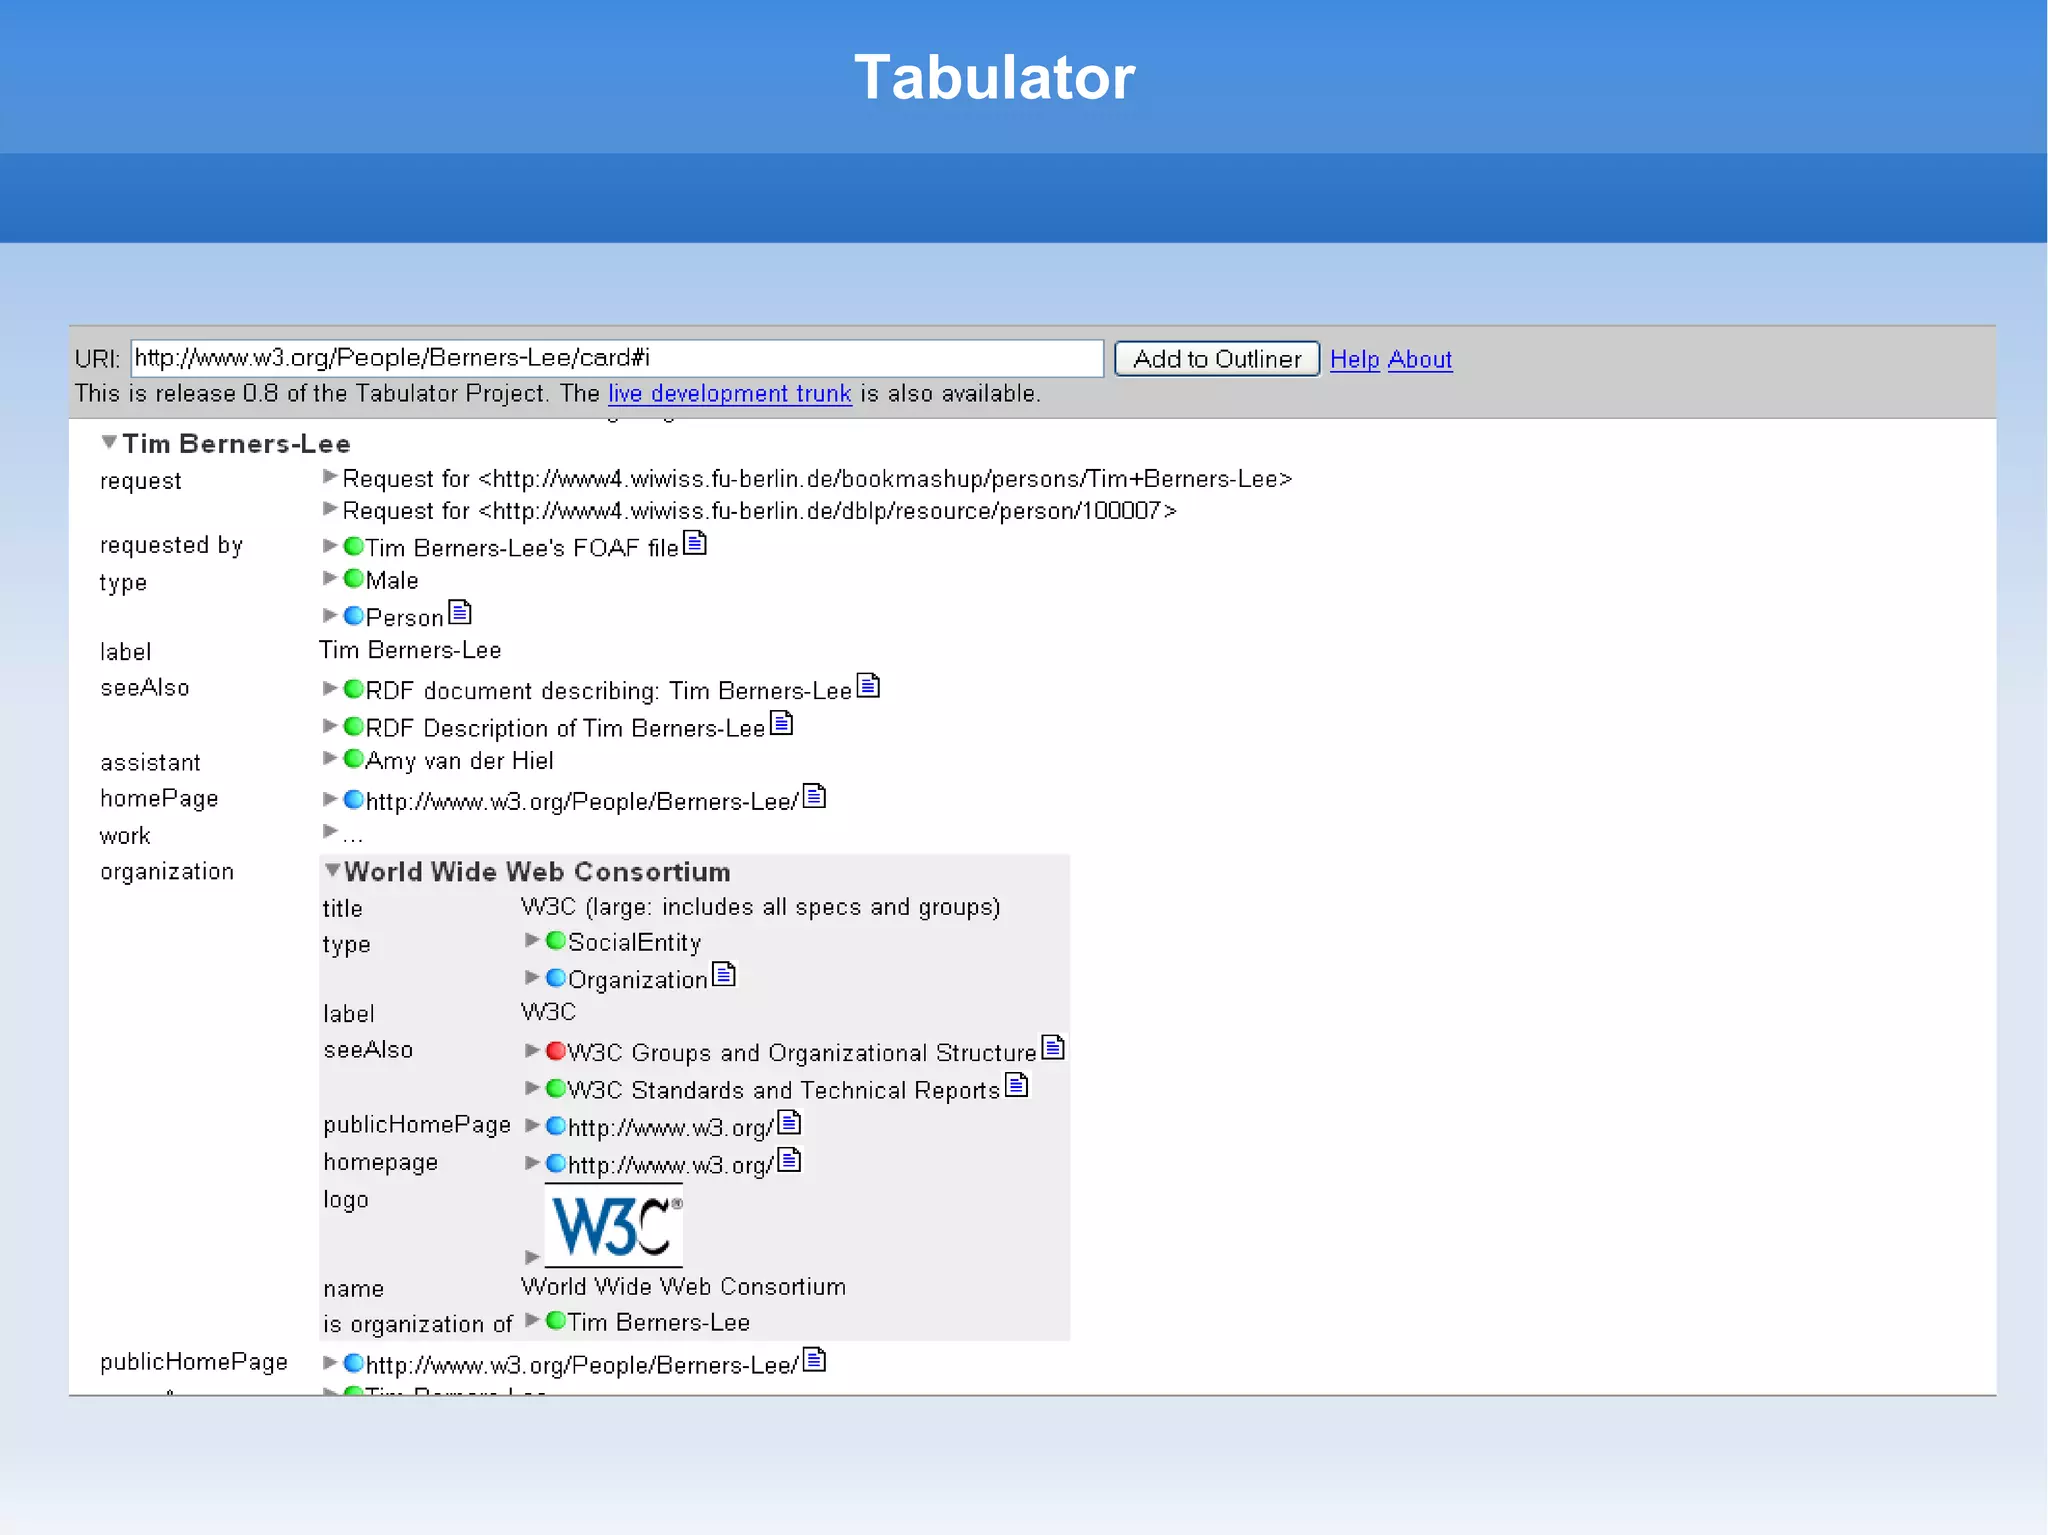Viewport: 2048px width, 1535px height.
Task: Open the Help link
Action: [1354, 359]
